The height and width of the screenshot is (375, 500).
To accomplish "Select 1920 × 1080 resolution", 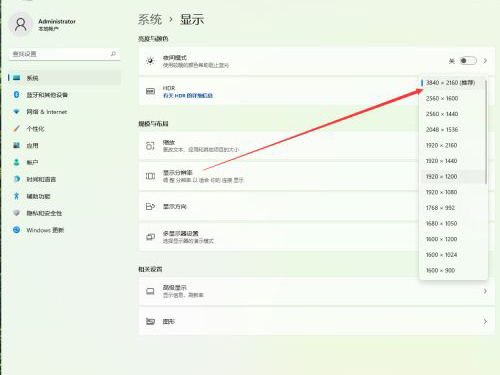I will click(452, 192).
